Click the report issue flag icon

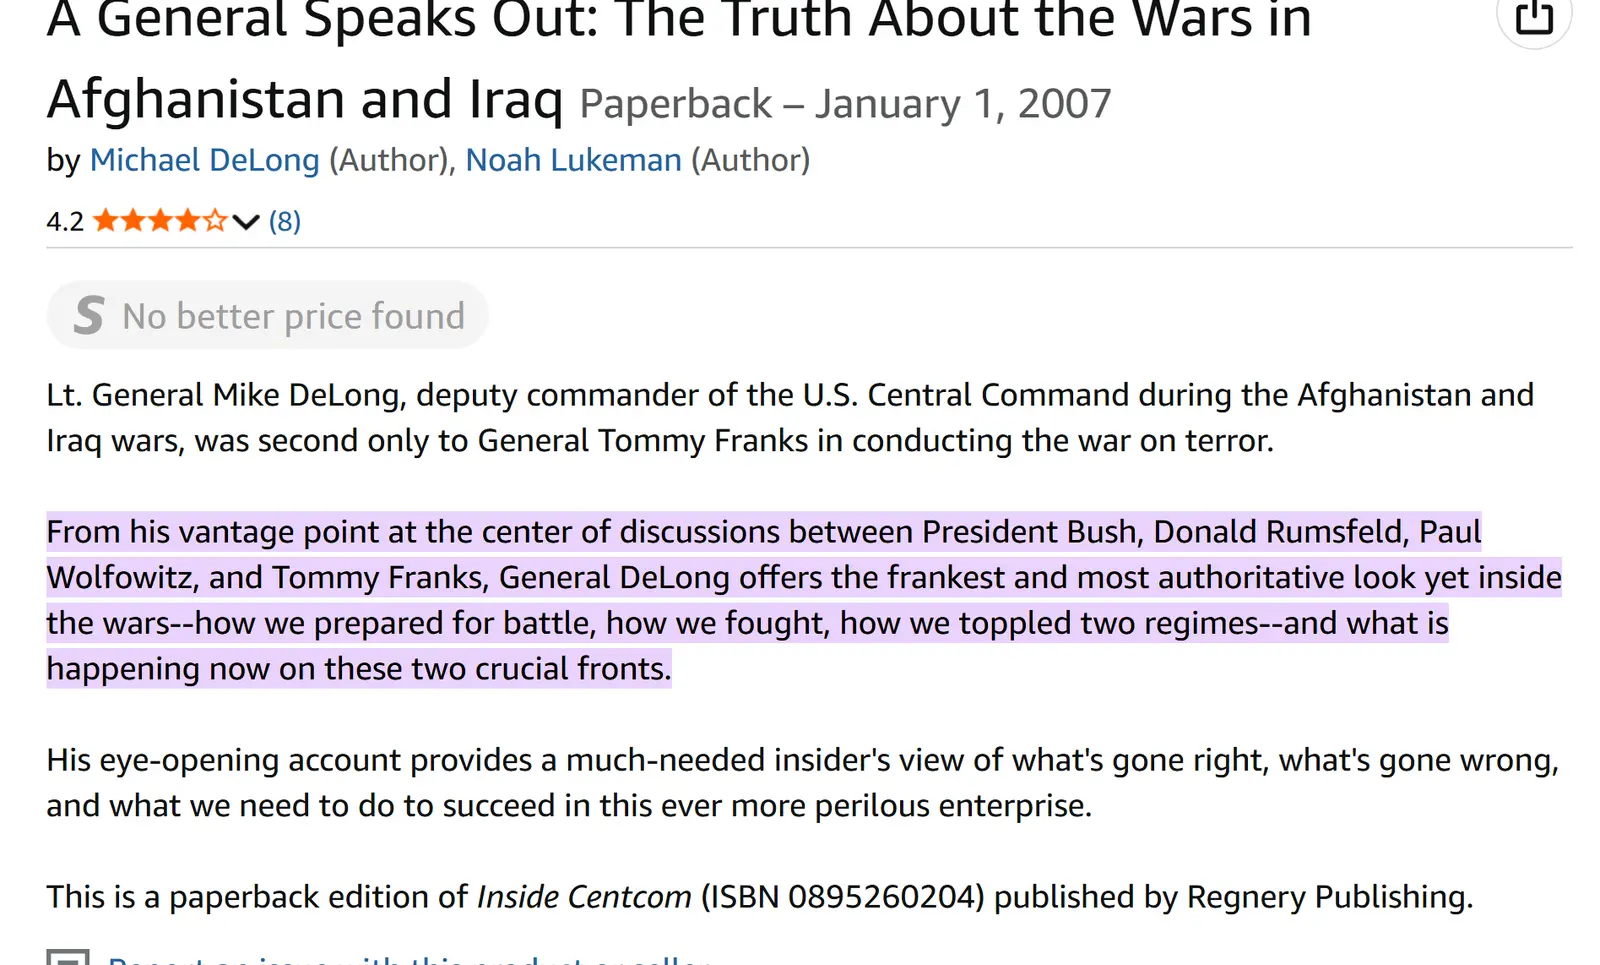[68, 958]
